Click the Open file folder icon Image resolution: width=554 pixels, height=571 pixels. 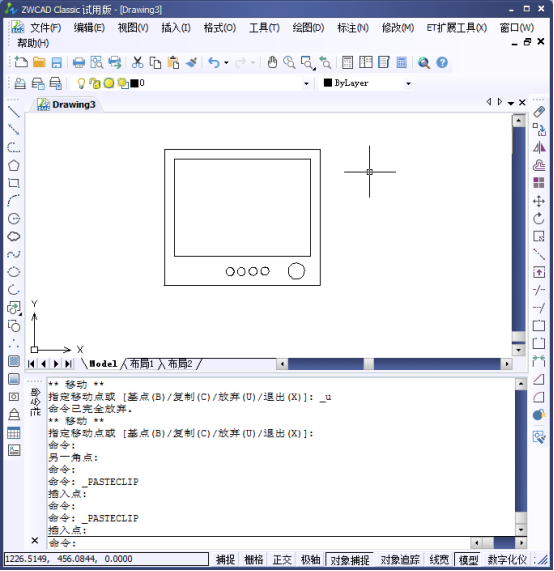point(39,62)
